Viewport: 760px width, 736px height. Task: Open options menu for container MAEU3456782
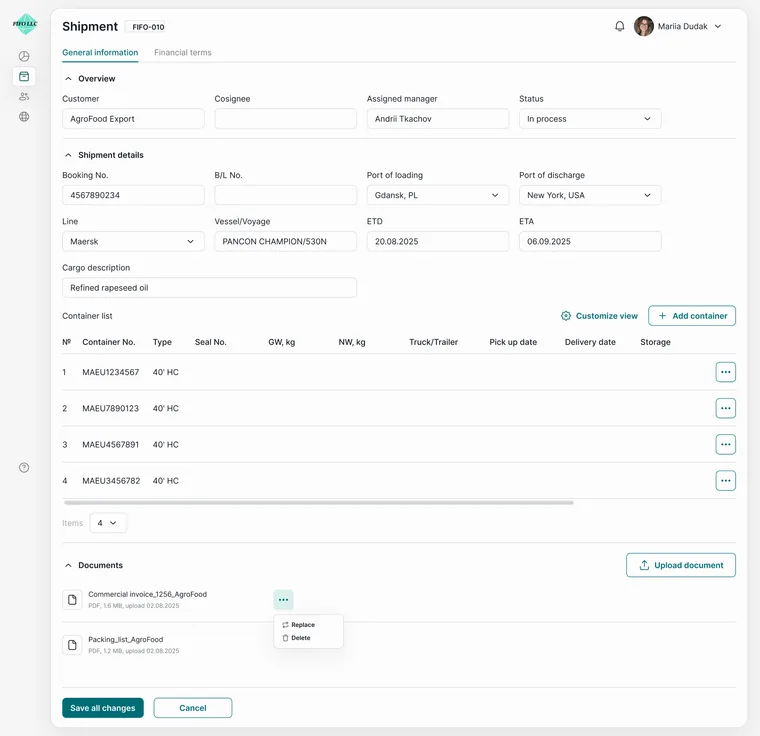(726, 480)
